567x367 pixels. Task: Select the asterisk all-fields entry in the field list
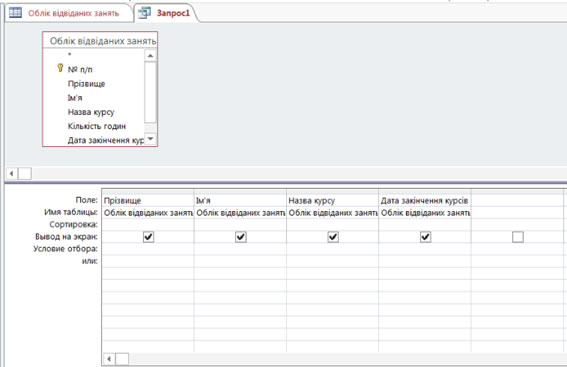pos(69,55)
